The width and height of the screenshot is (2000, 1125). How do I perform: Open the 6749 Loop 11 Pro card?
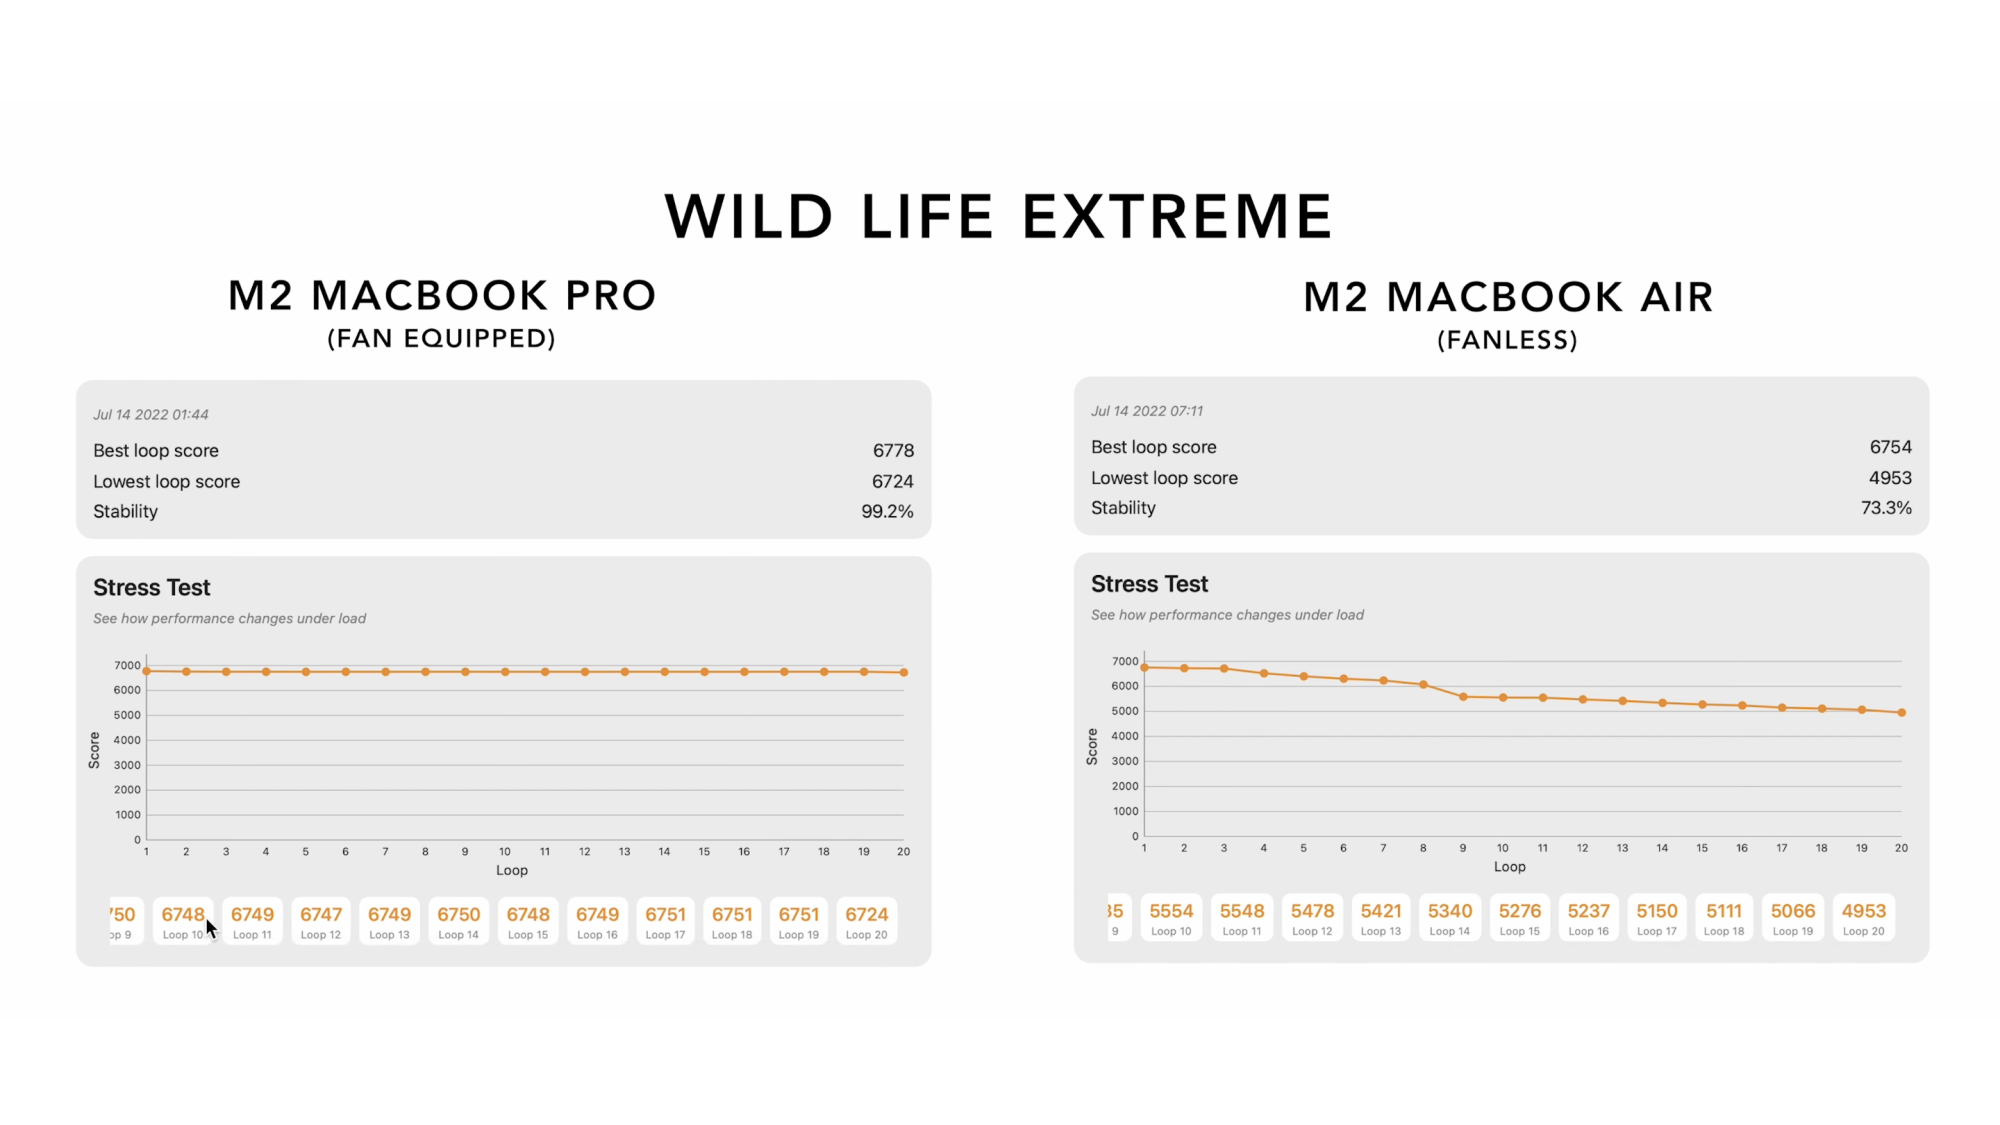click(252, 921)
